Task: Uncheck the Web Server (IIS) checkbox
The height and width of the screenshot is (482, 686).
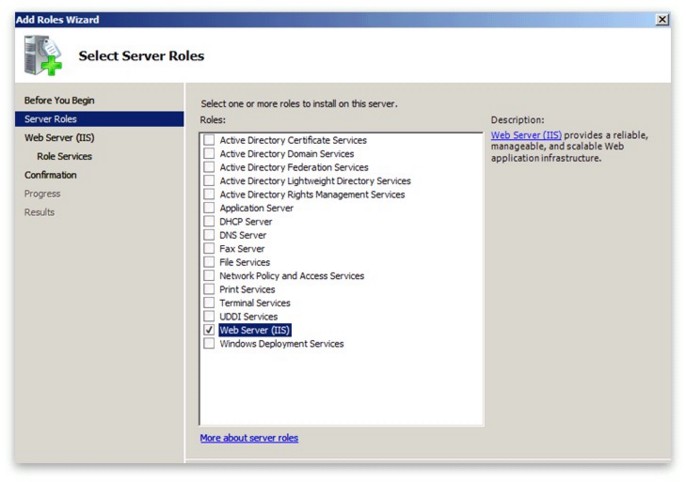Action: pyautogui.click(x=209, y=330)
